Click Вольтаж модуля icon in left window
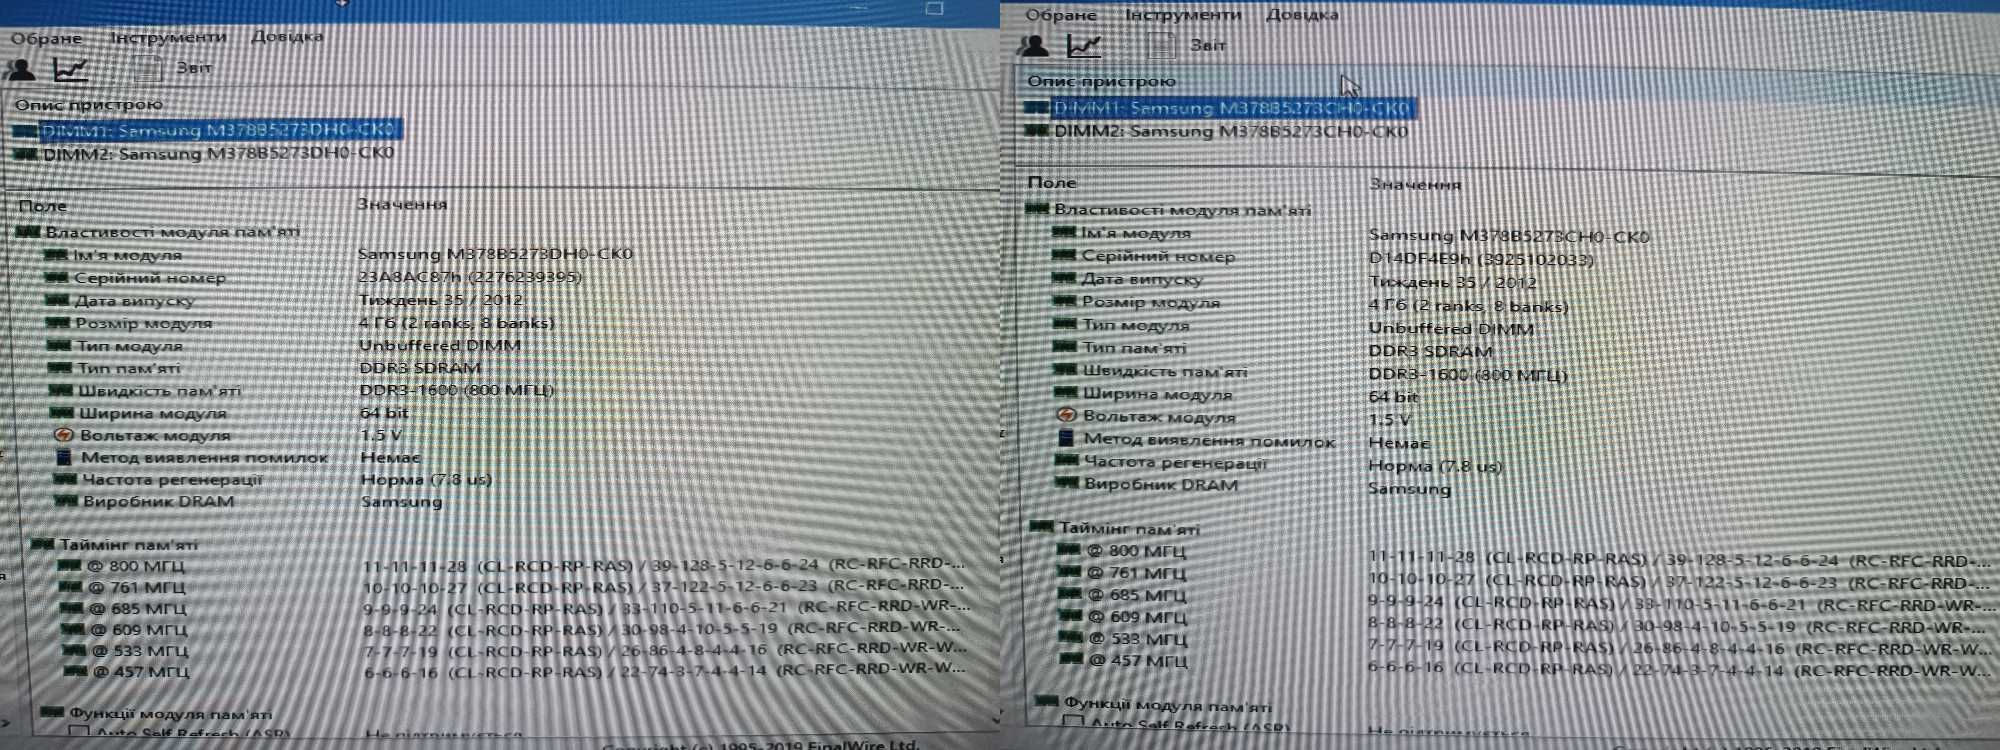The width and height of the screenshot is (2000, 750). 64,435
